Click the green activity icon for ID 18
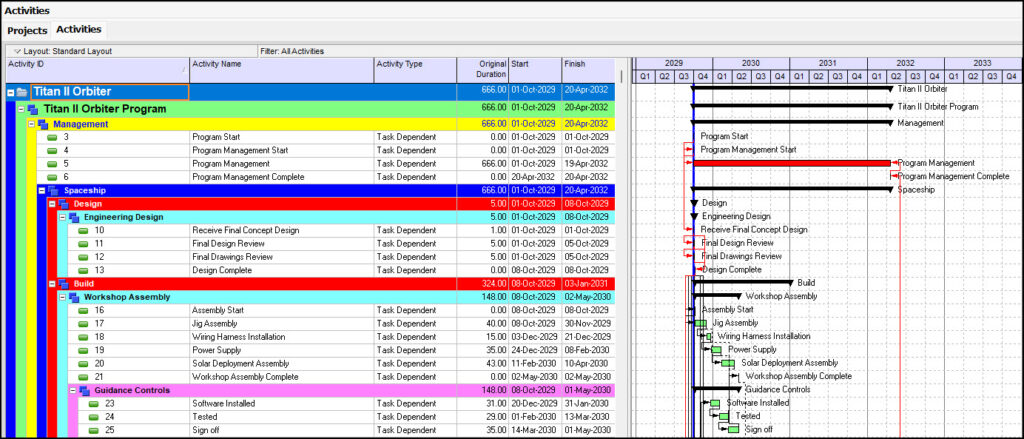1024x439 pixels. coord(84,337)
